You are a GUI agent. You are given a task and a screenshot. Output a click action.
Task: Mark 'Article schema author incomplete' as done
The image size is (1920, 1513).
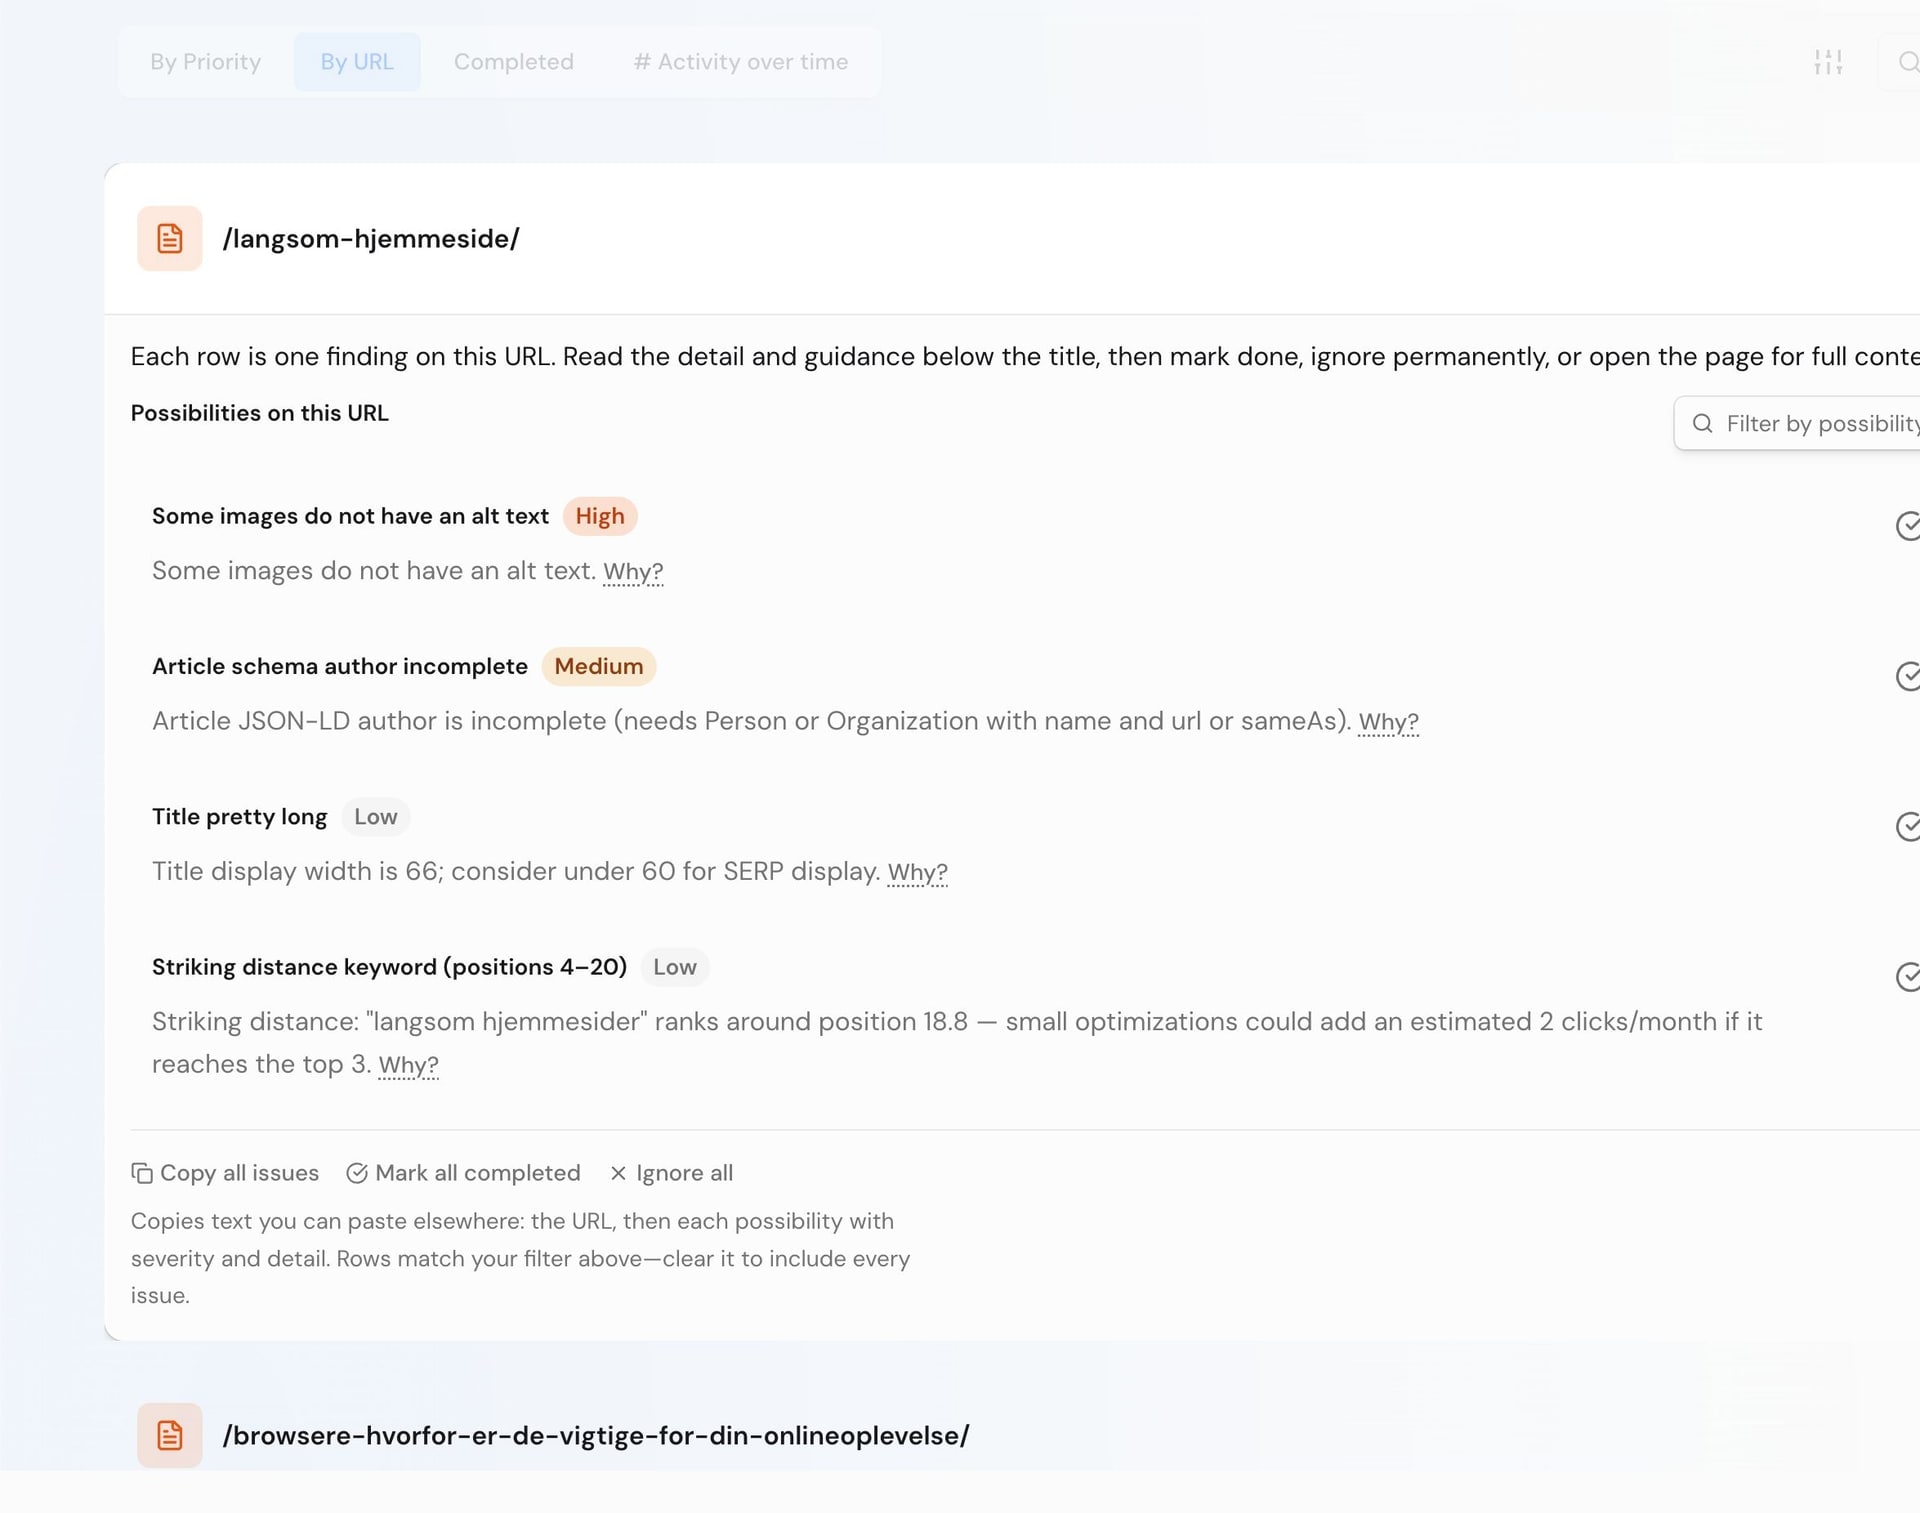tap(1908, 676)
